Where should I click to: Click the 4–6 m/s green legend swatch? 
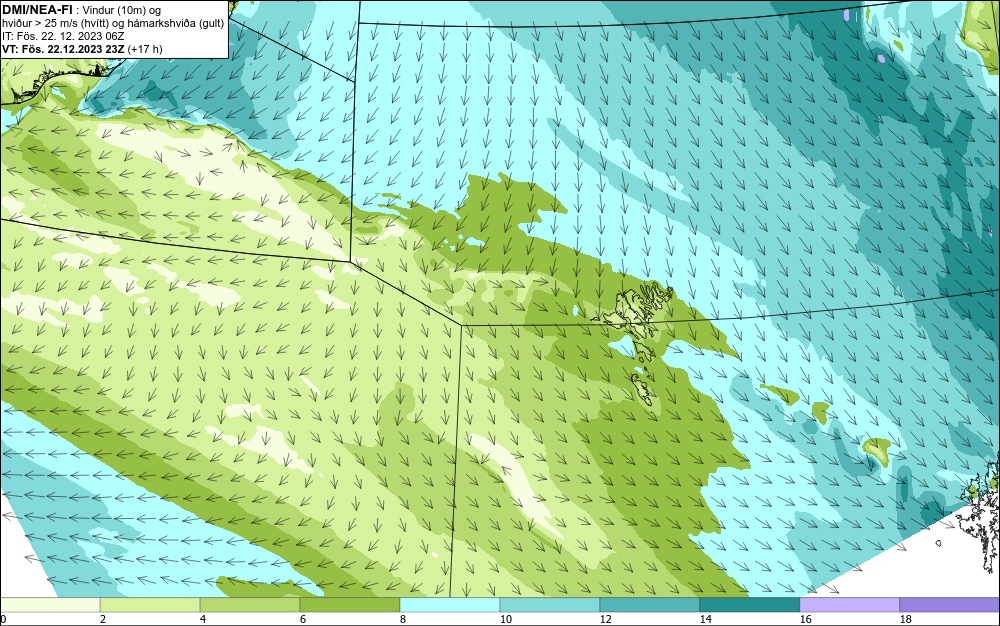pyautogui.click(x=250, y=605)
